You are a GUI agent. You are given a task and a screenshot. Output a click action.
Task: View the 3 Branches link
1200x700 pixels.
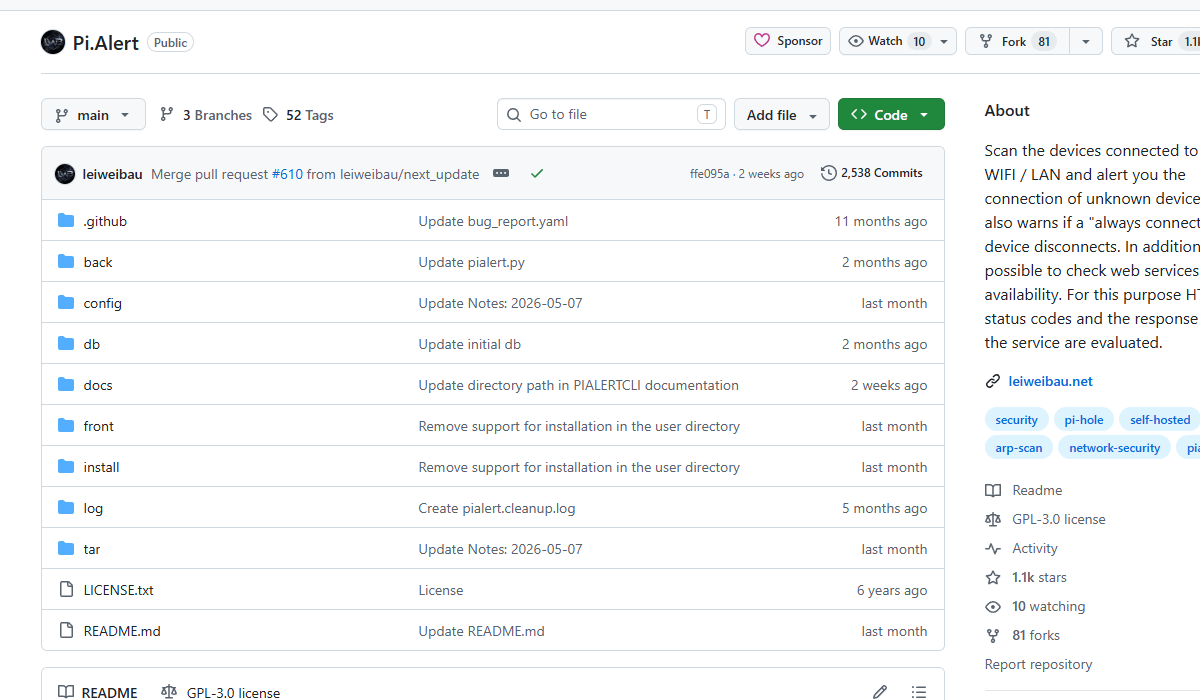[206, 115]
